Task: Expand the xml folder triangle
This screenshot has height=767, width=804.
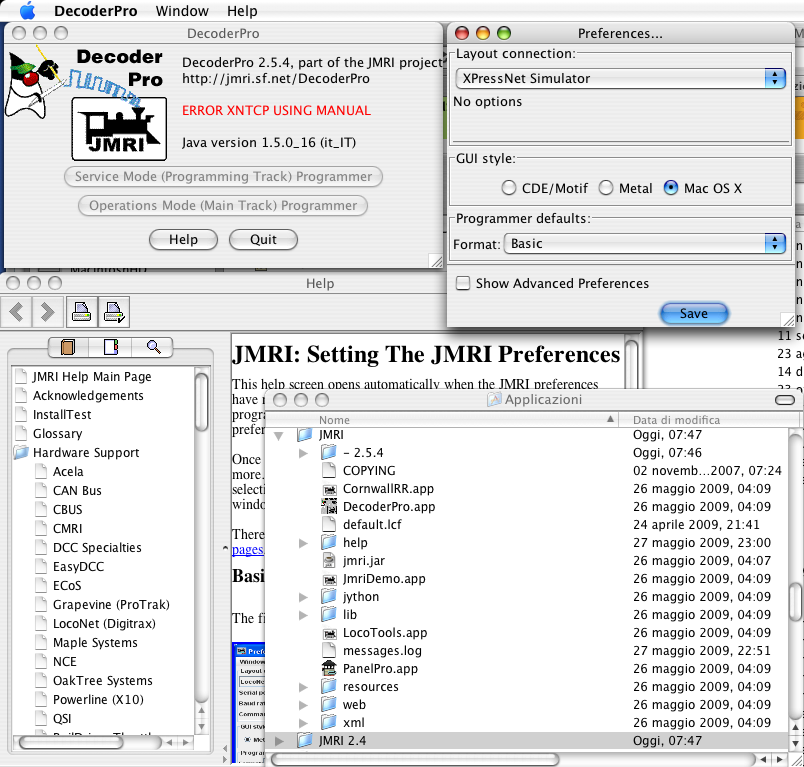Action: click(304, 723)
